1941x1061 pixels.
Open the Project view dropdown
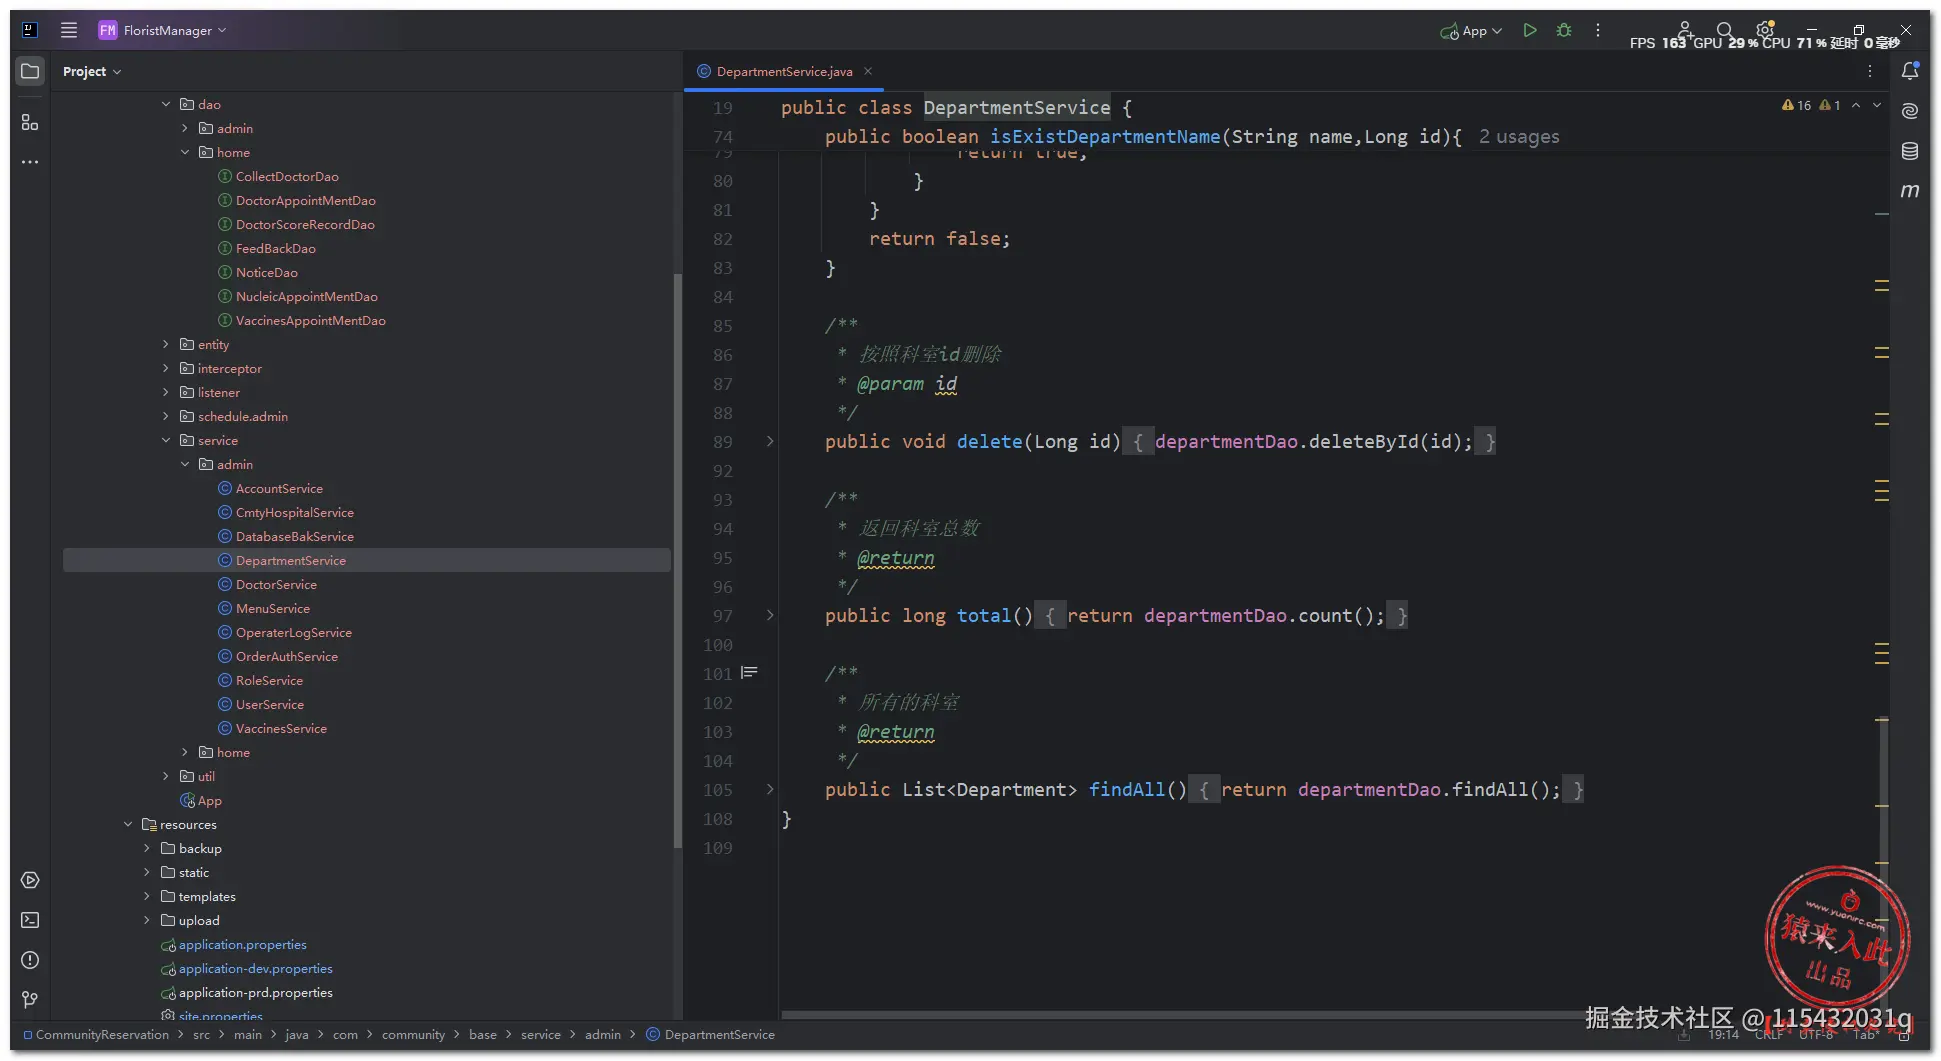(x=92, y=71)
